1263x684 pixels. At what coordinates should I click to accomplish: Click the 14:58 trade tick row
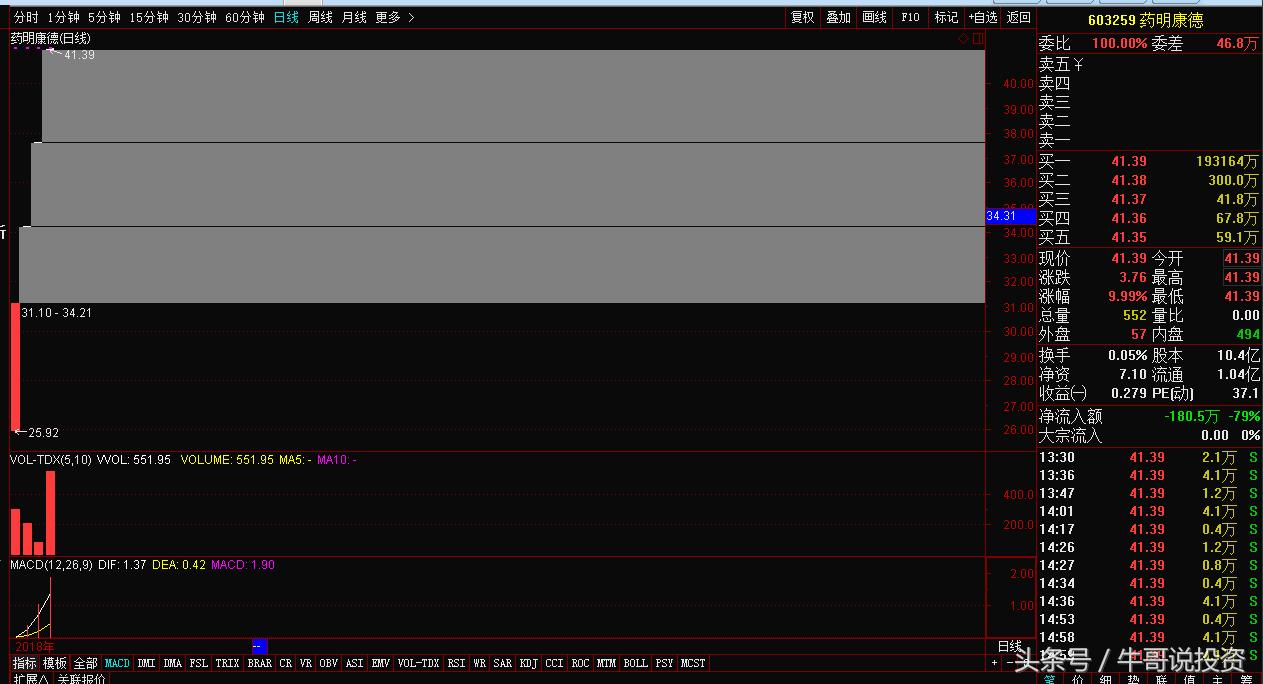pos(1150,637)
